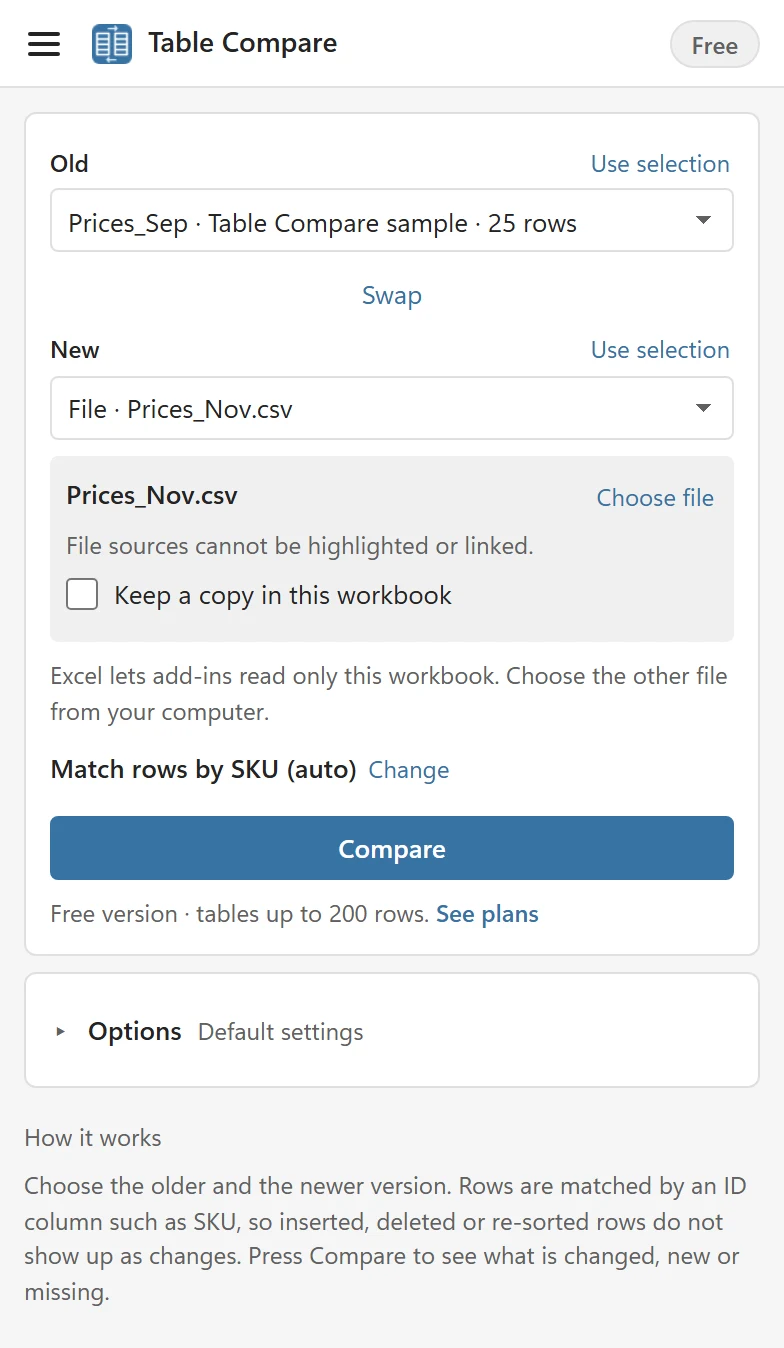Open the hamburger menu
The image size is (784, 1348).
[x=44, y=44]
